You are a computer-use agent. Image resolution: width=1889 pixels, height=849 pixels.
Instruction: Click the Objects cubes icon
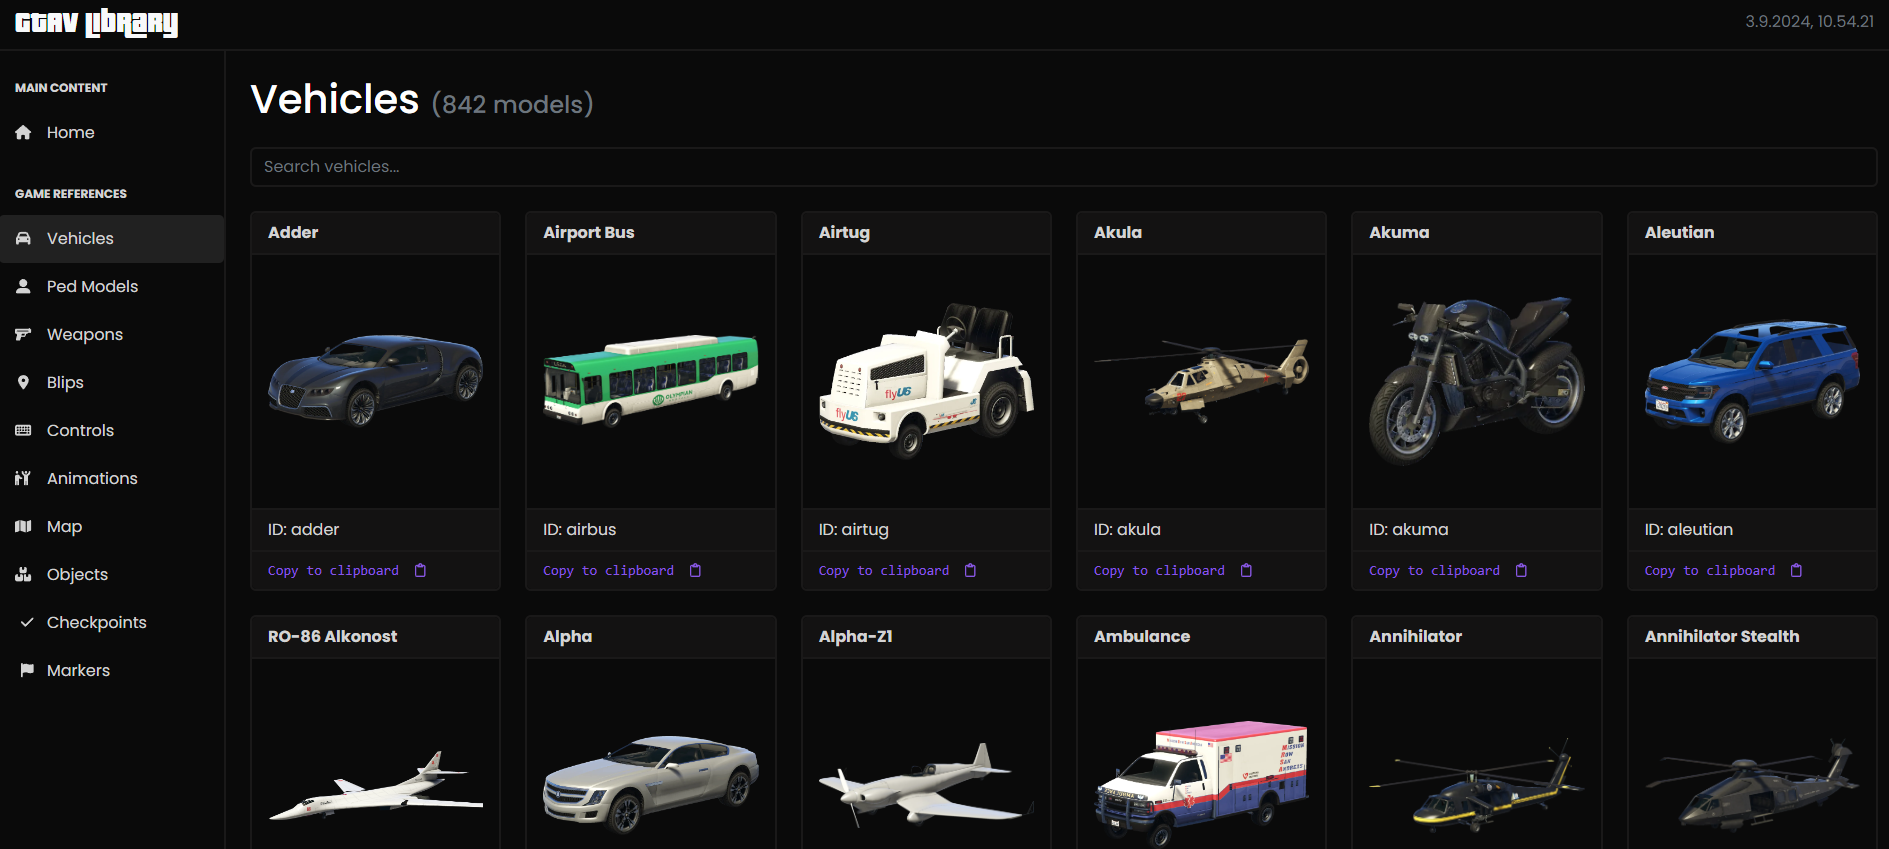coord(23,574)
